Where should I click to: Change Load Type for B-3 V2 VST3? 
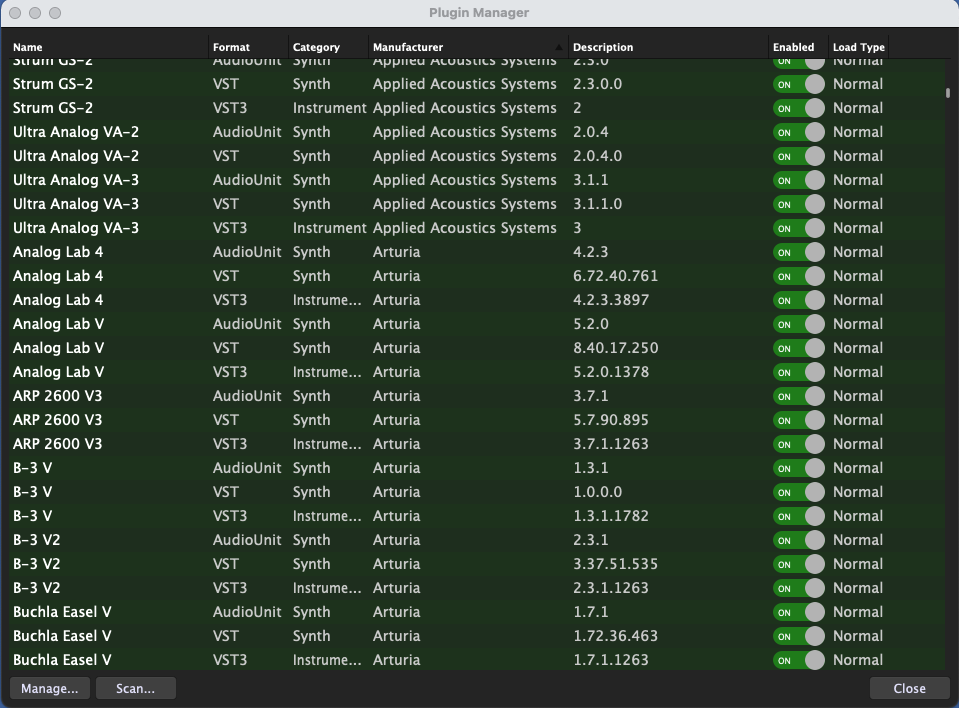point(857,588)
